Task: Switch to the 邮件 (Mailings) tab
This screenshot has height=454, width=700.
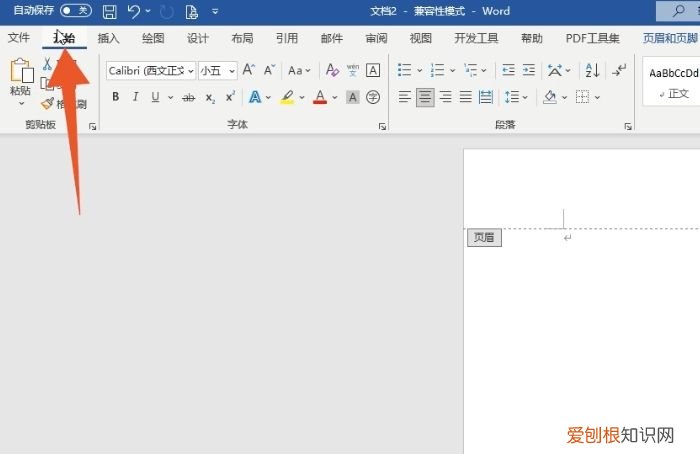Action: coord(332,38)
